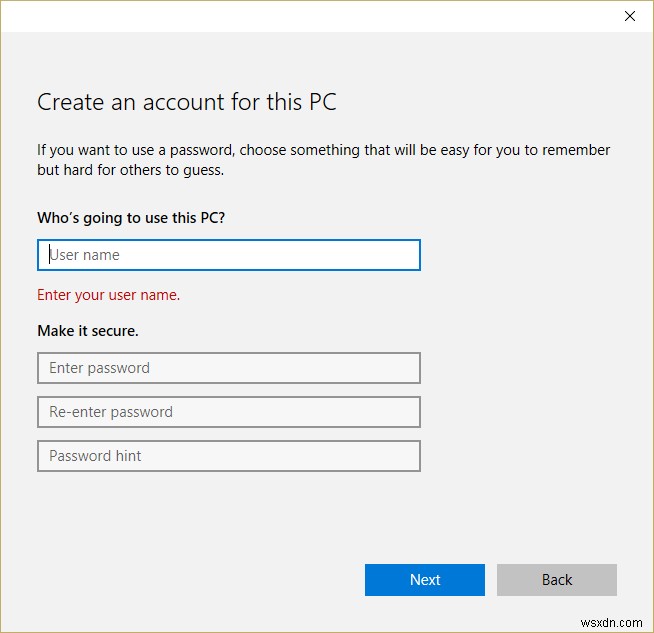Click the blue-outlined name text box
Screen dimensions: 654x633
(228, 255)
